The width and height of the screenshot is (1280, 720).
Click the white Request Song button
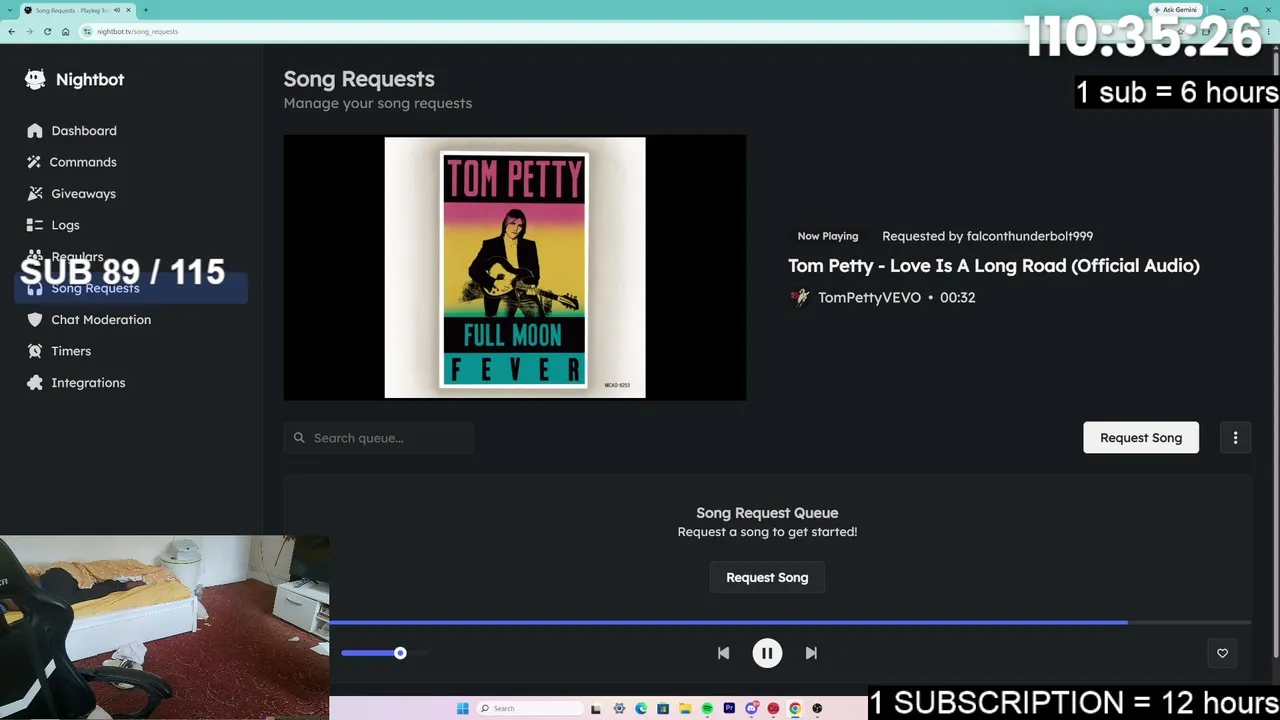click(x=1141, y=438)
